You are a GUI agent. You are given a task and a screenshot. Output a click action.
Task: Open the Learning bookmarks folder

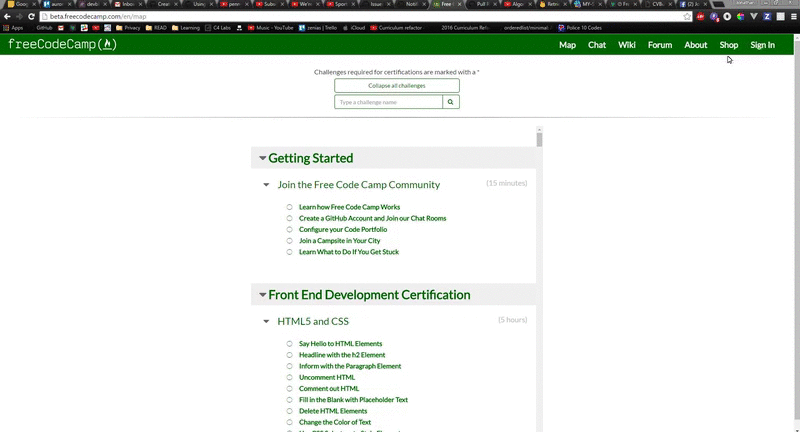[186, 28]
